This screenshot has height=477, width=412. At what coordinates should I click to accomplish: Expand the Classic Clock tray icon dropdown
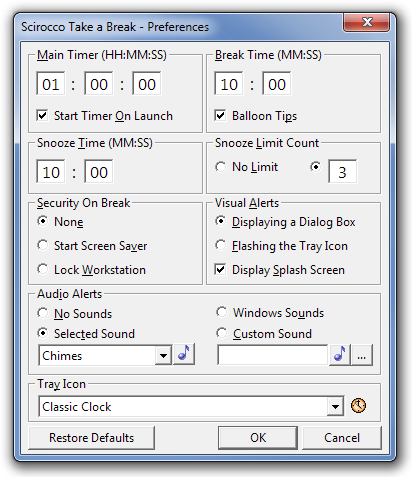click(335, 406)
